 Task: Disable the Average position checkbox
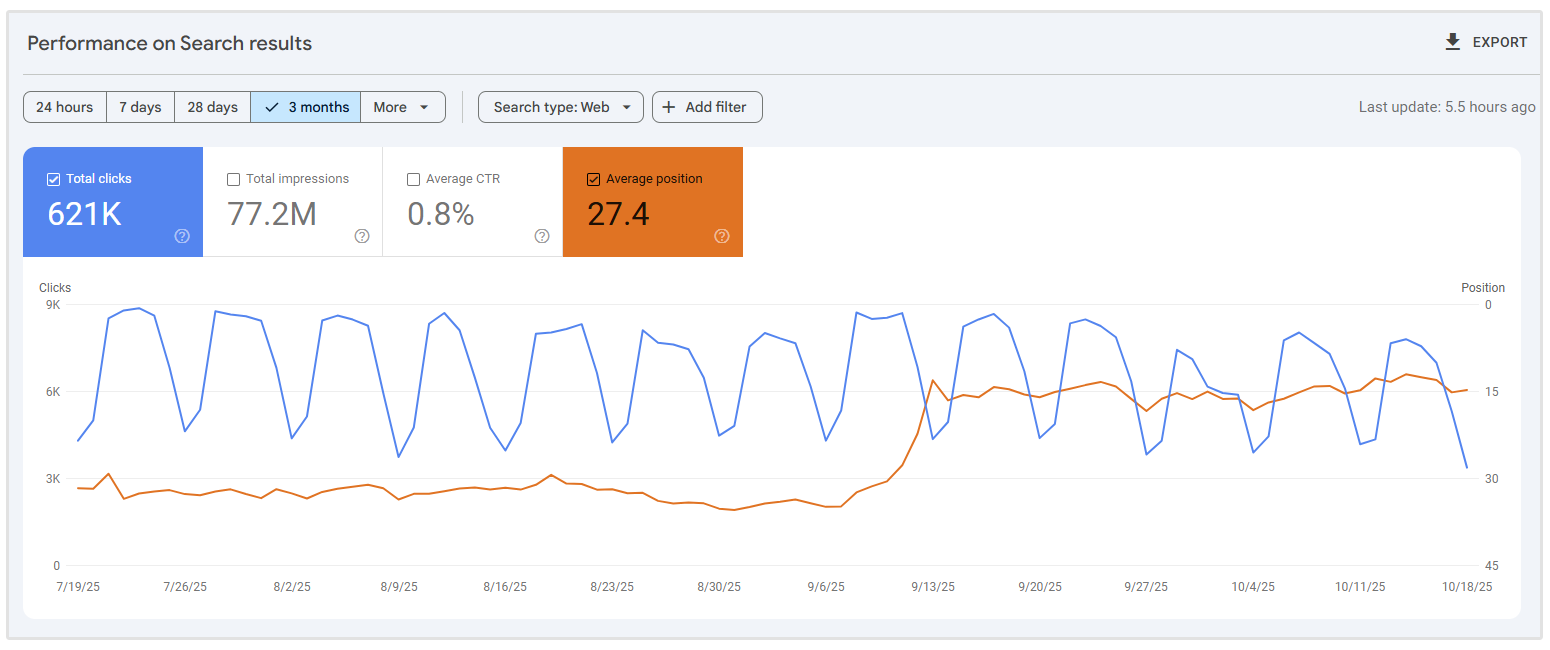(593, 179)
